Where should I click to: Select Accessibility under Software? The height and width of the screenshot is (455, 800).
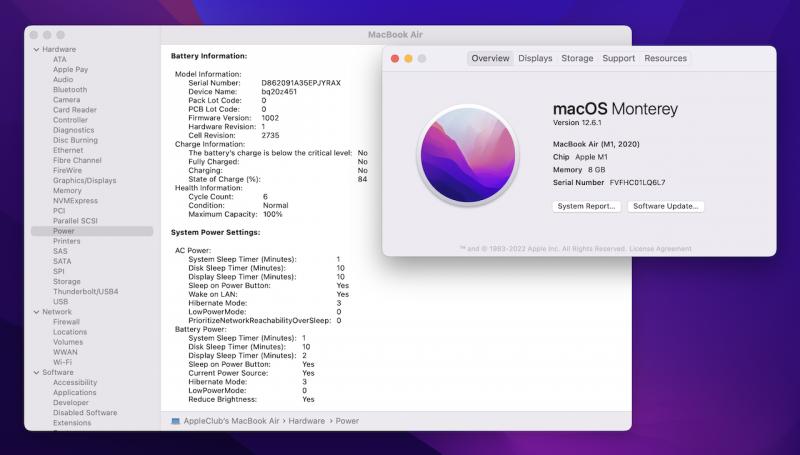pos(75,383)
